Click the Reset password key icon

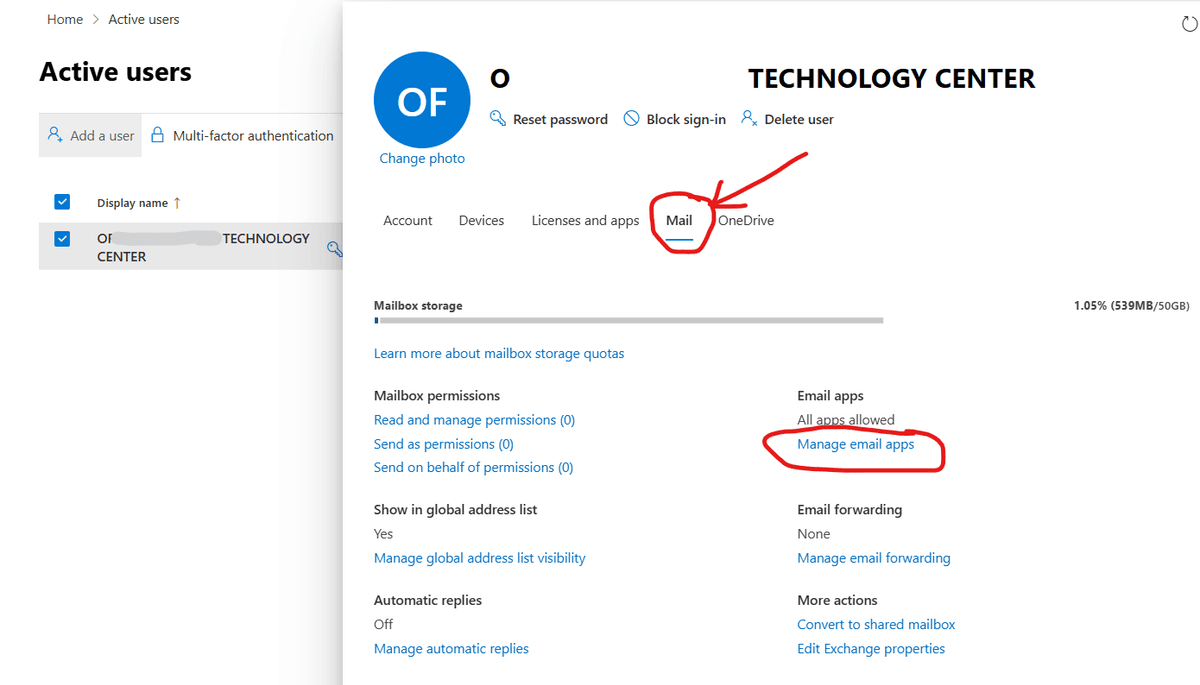(x=497, y=119)
